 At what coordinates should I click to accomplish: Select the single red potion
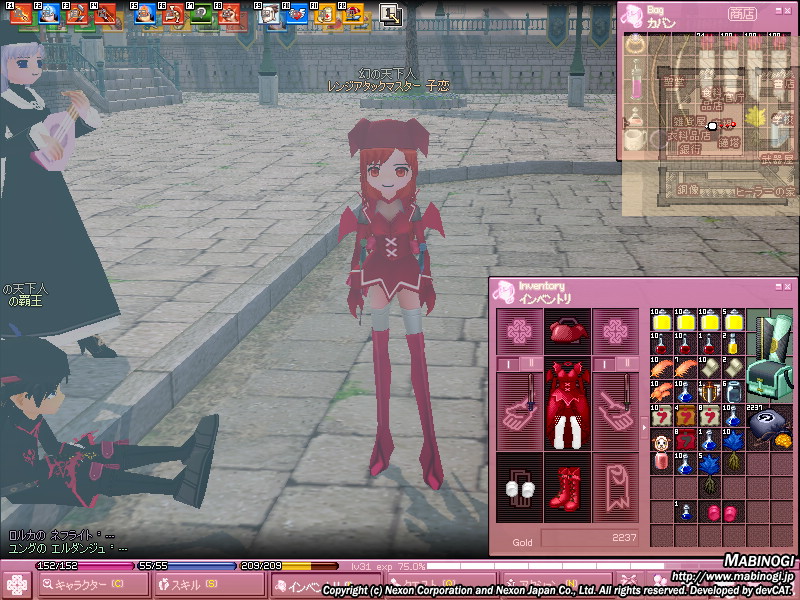[709, 344]
